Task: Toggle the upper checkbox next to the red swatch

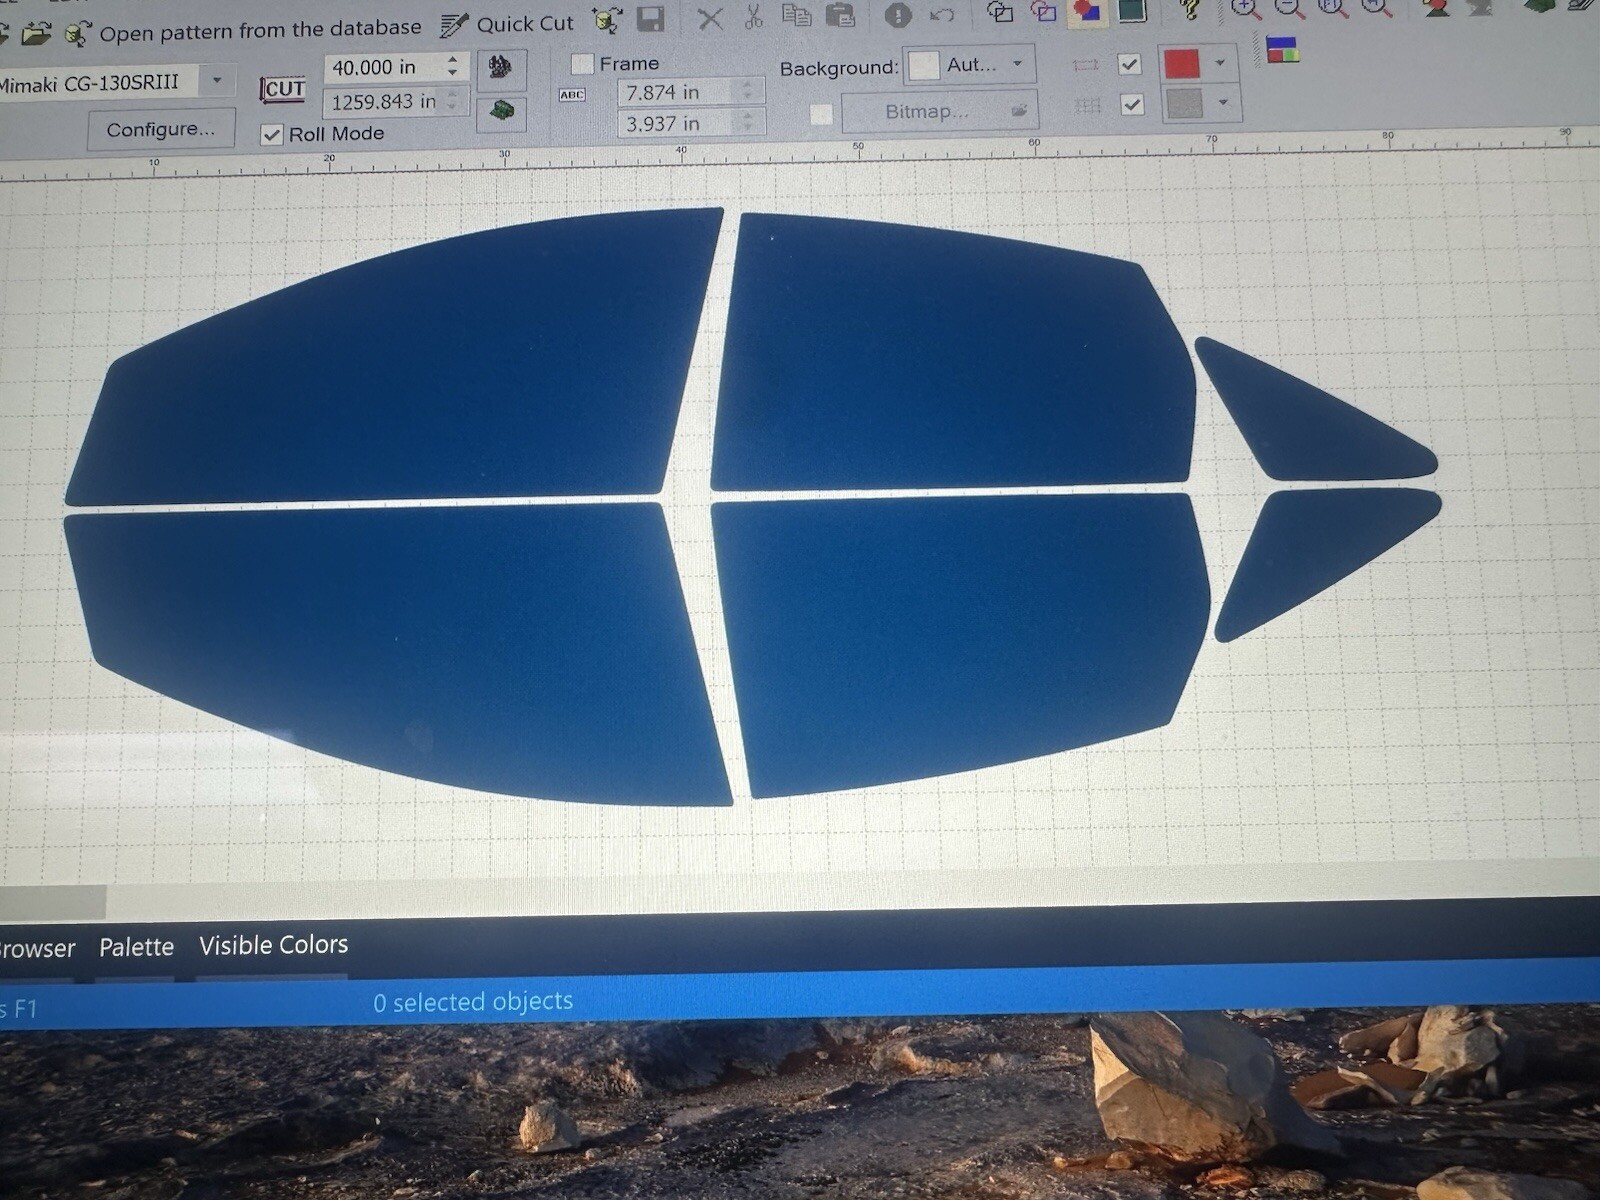Action: click(x=1129, y=64)
